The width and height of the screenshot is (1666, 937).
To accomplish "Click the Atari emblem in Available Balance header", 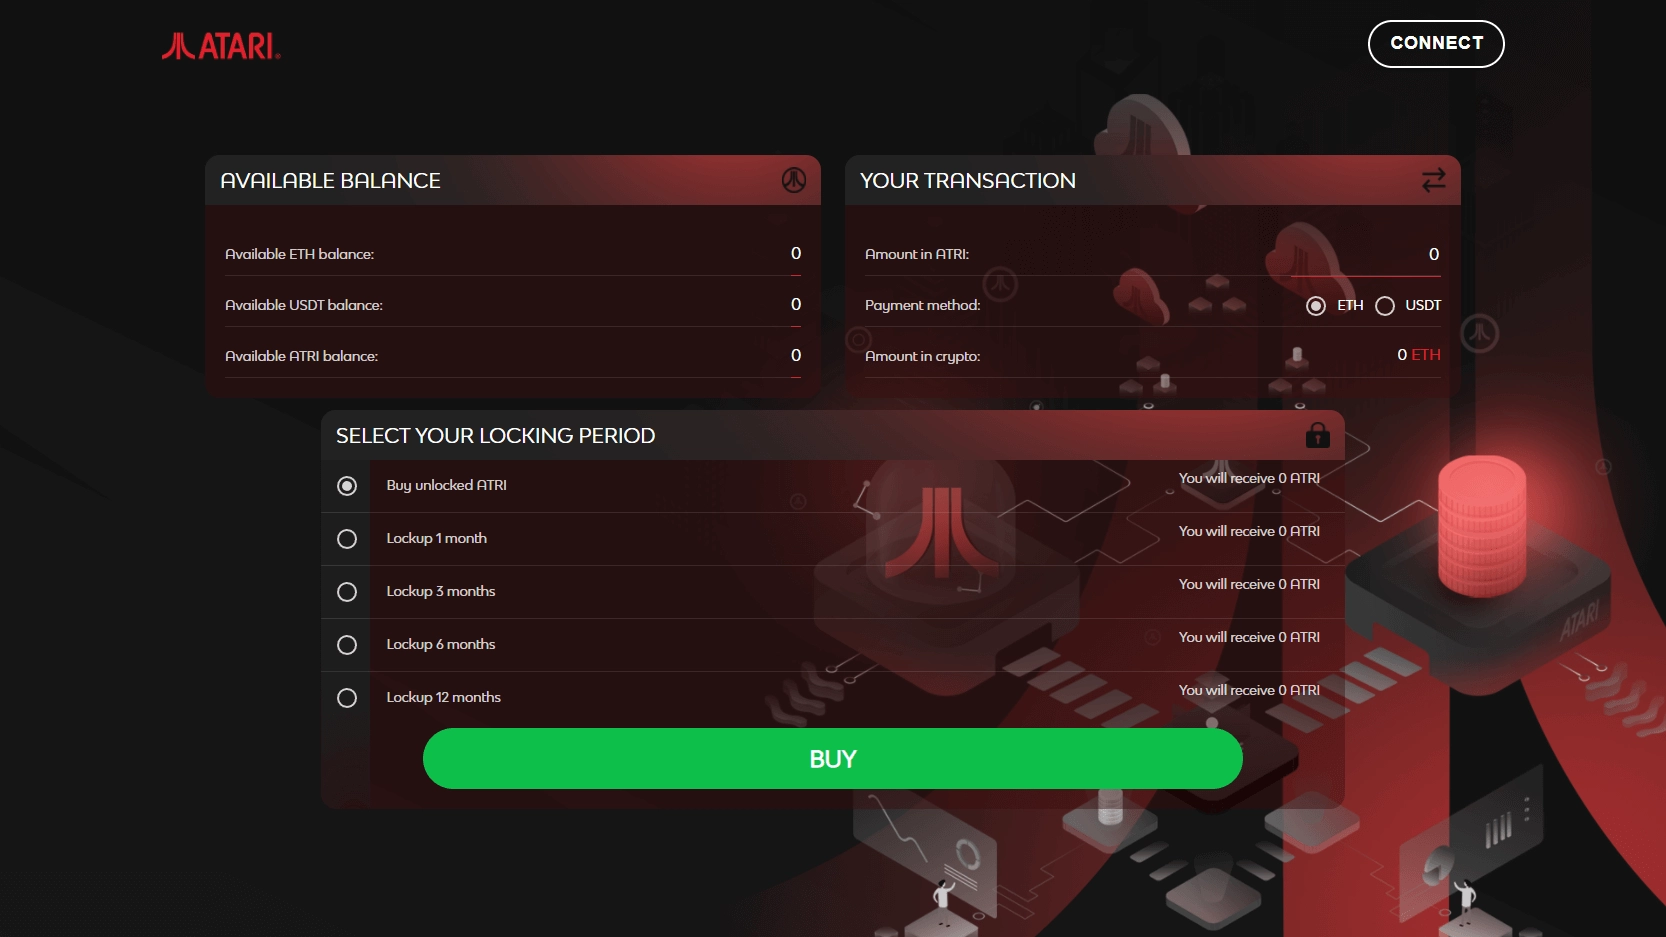I will pyautogui.click(x=794, y=180).
